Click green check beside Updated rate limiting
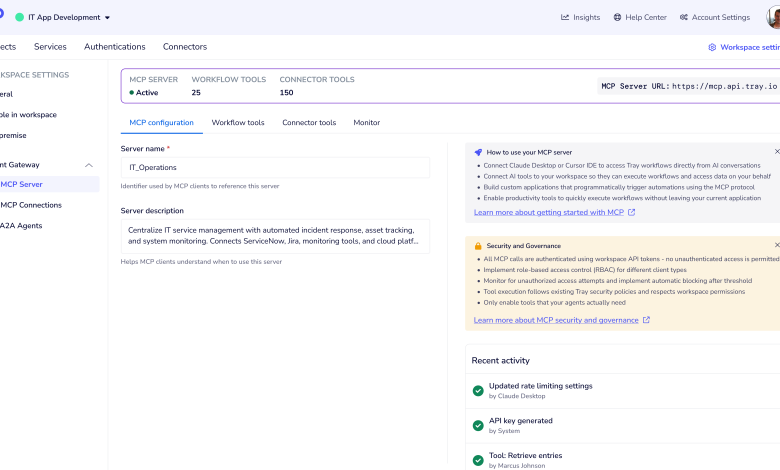This screenshot has height=470, width=780. pyautogui.click(x=478, y=390)
